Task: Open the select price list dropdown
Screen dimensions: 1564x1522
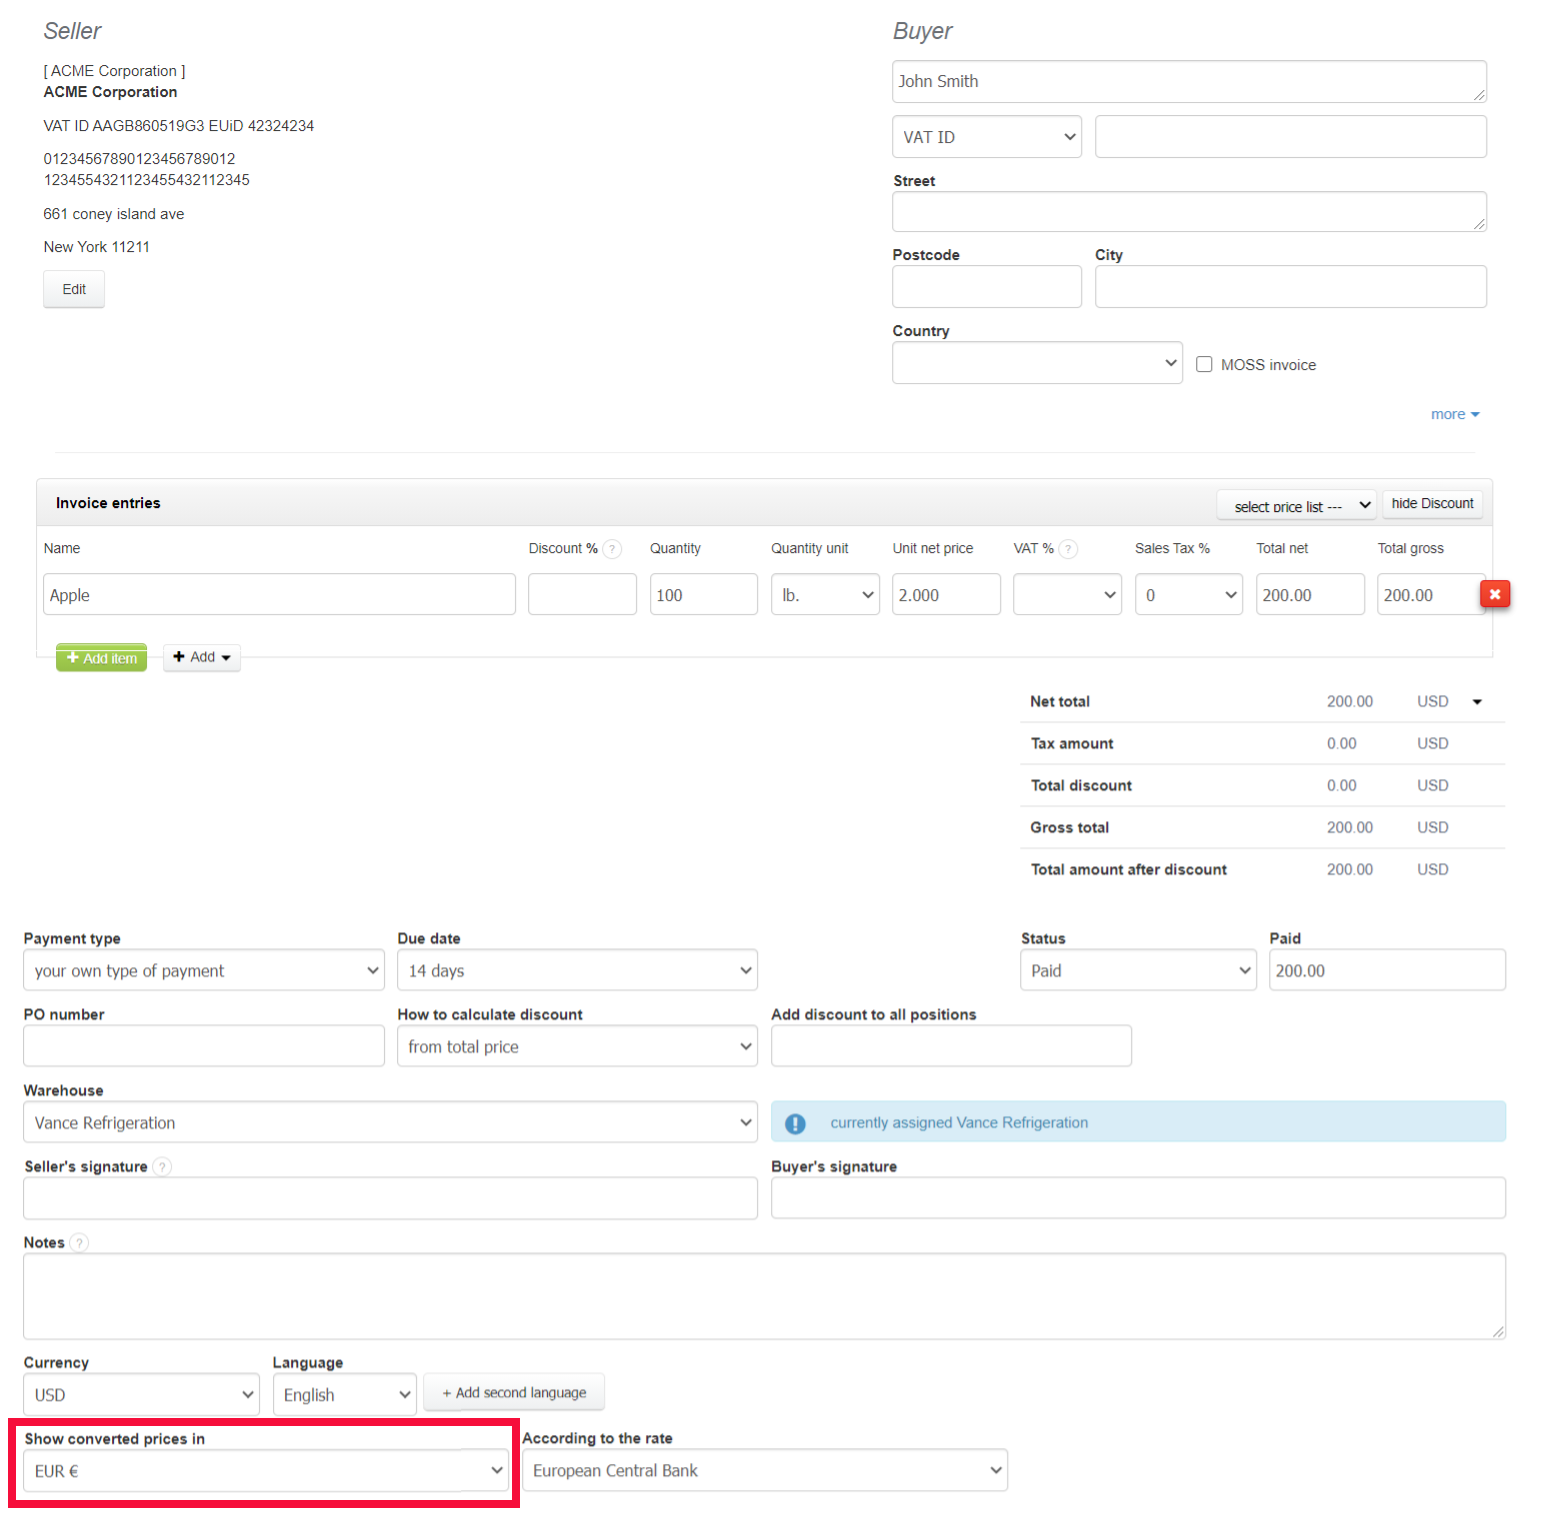Action: pos(1296,506)
